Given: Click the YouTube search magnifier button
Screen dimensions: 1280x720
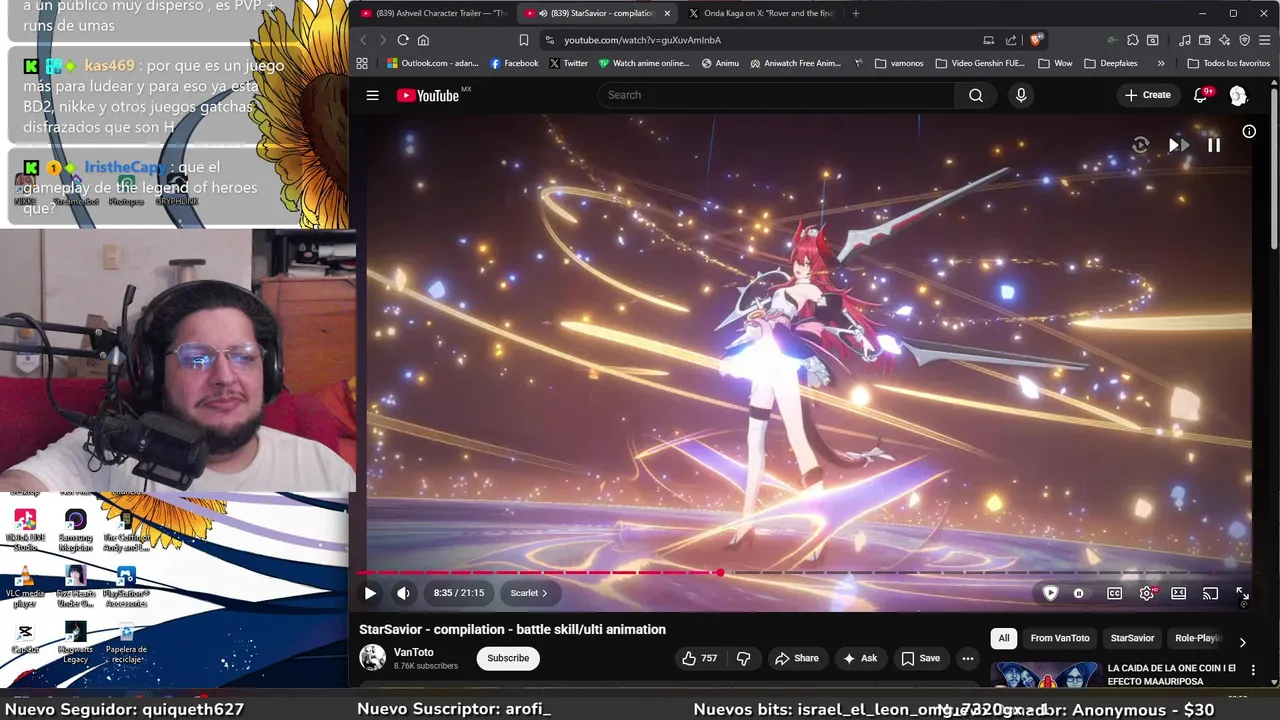Looking at the screenshot, I should coord(976,95).
